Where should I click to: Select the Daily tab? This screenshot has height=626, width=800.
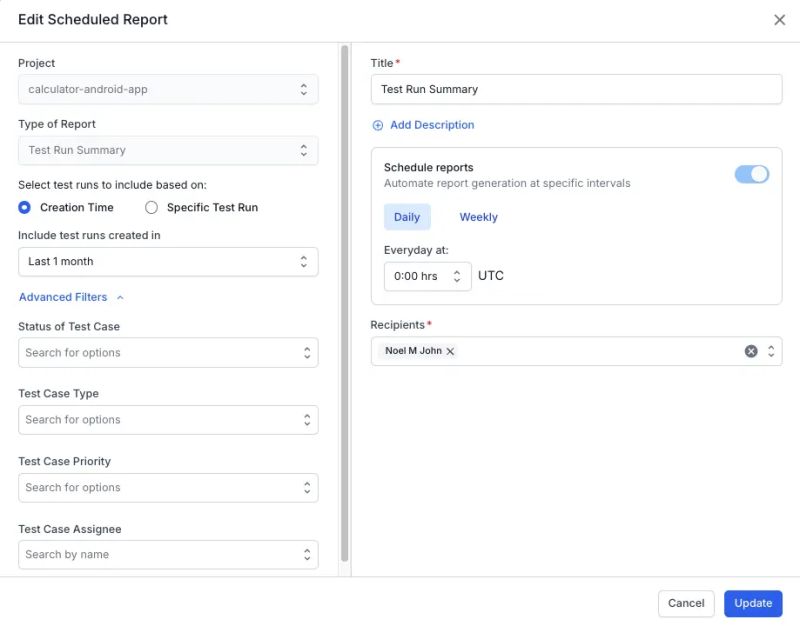point(407,217)
